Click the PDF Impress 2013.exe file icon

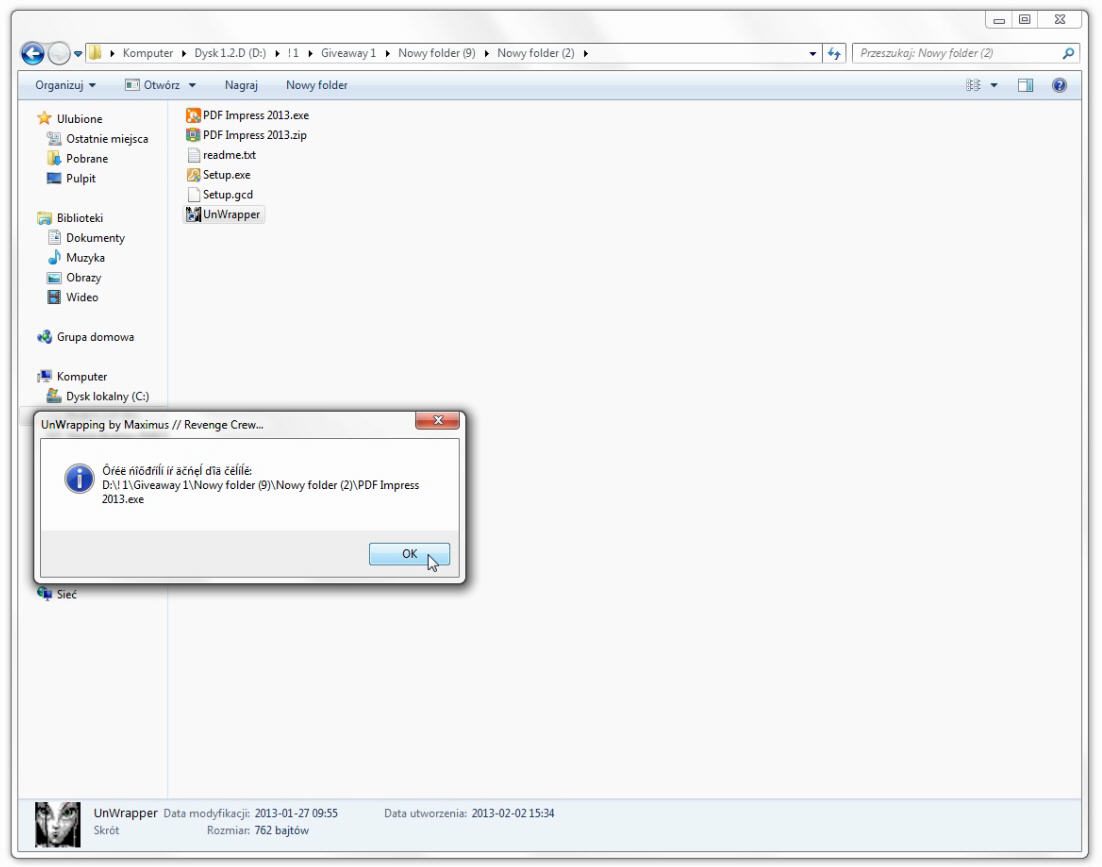click(x=193, y=115)
